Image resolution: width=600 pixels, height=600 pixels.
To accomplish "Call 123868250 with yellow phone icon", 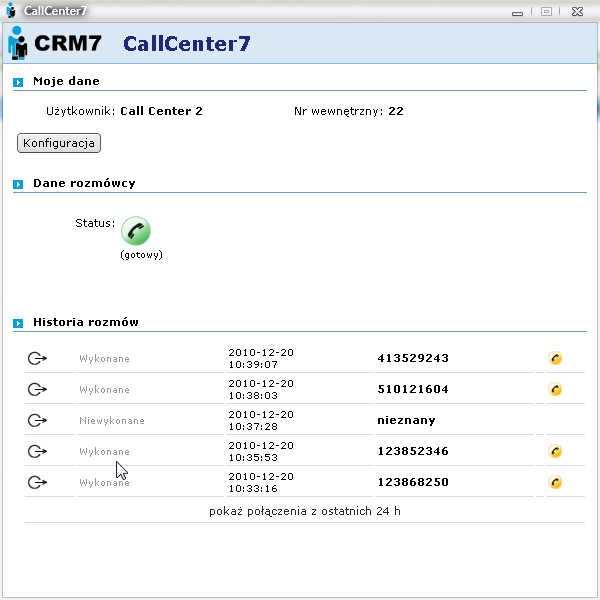I will tap(555, 482).
